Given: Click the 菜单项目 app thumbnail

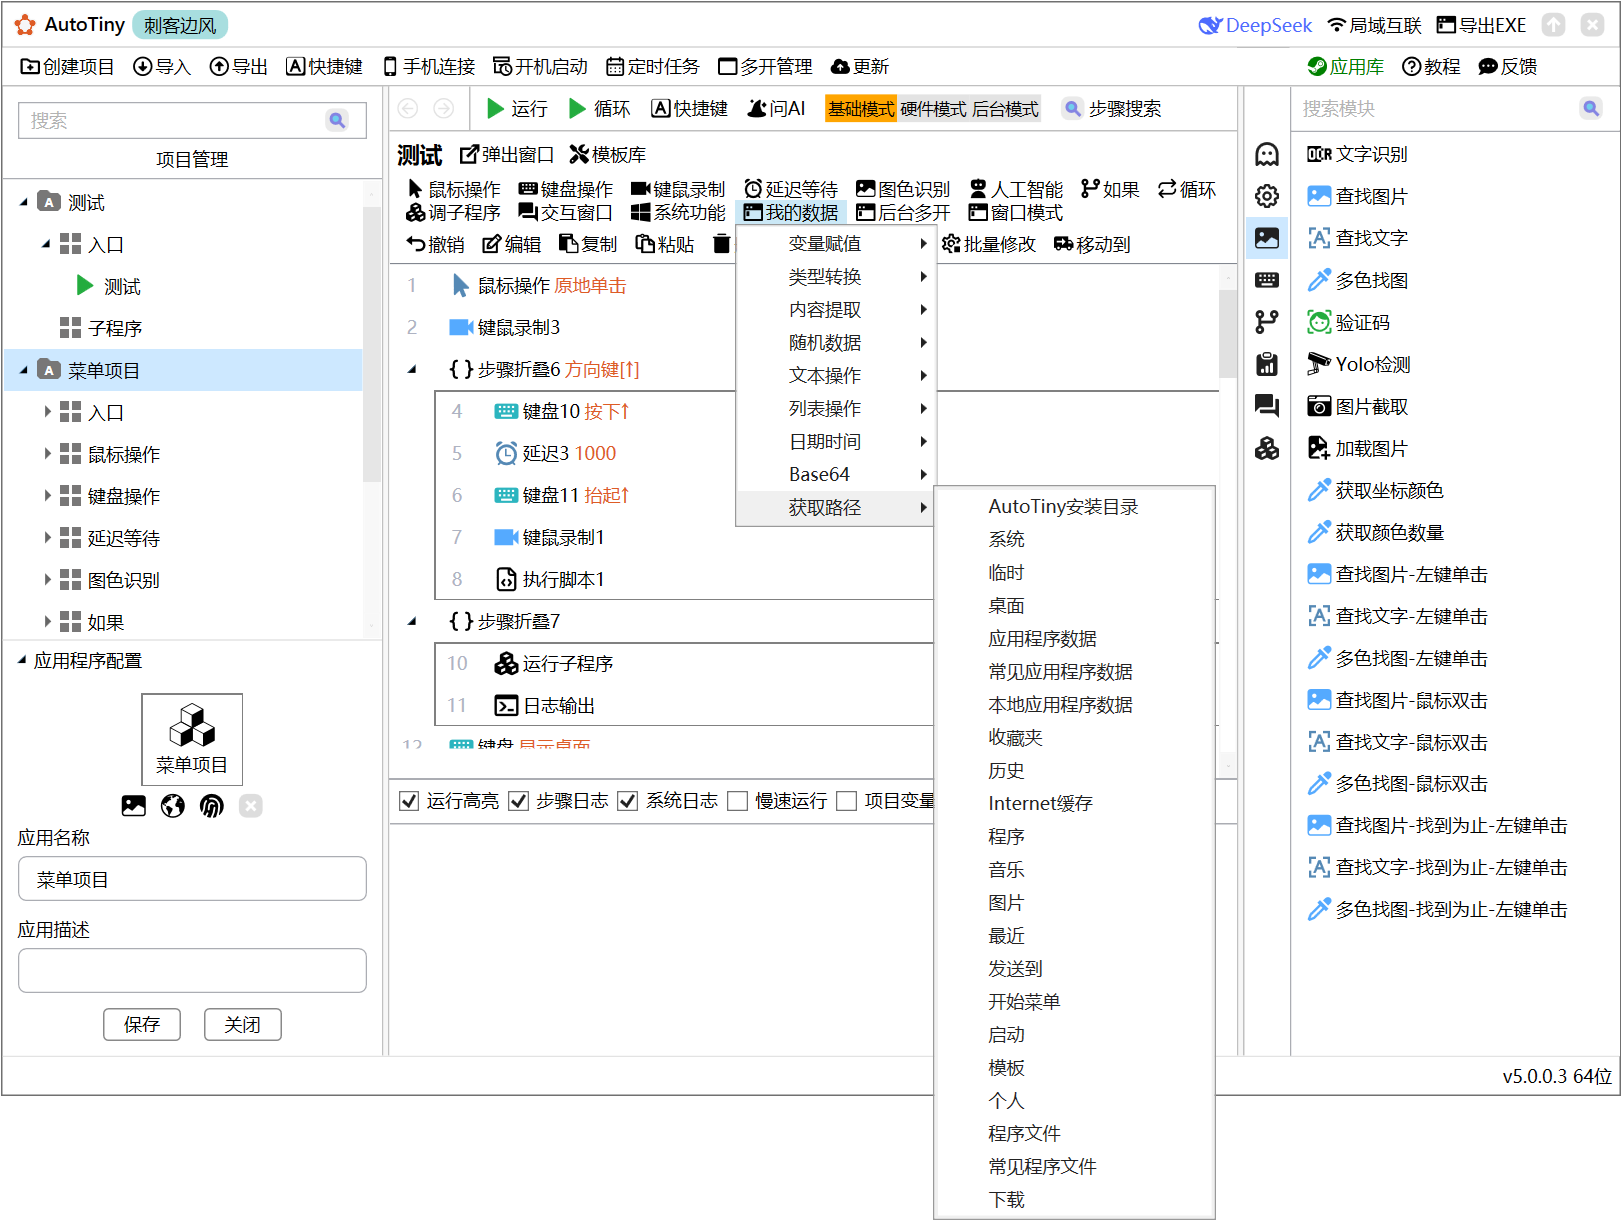Looking at the screenshot, I should [192, 739].
